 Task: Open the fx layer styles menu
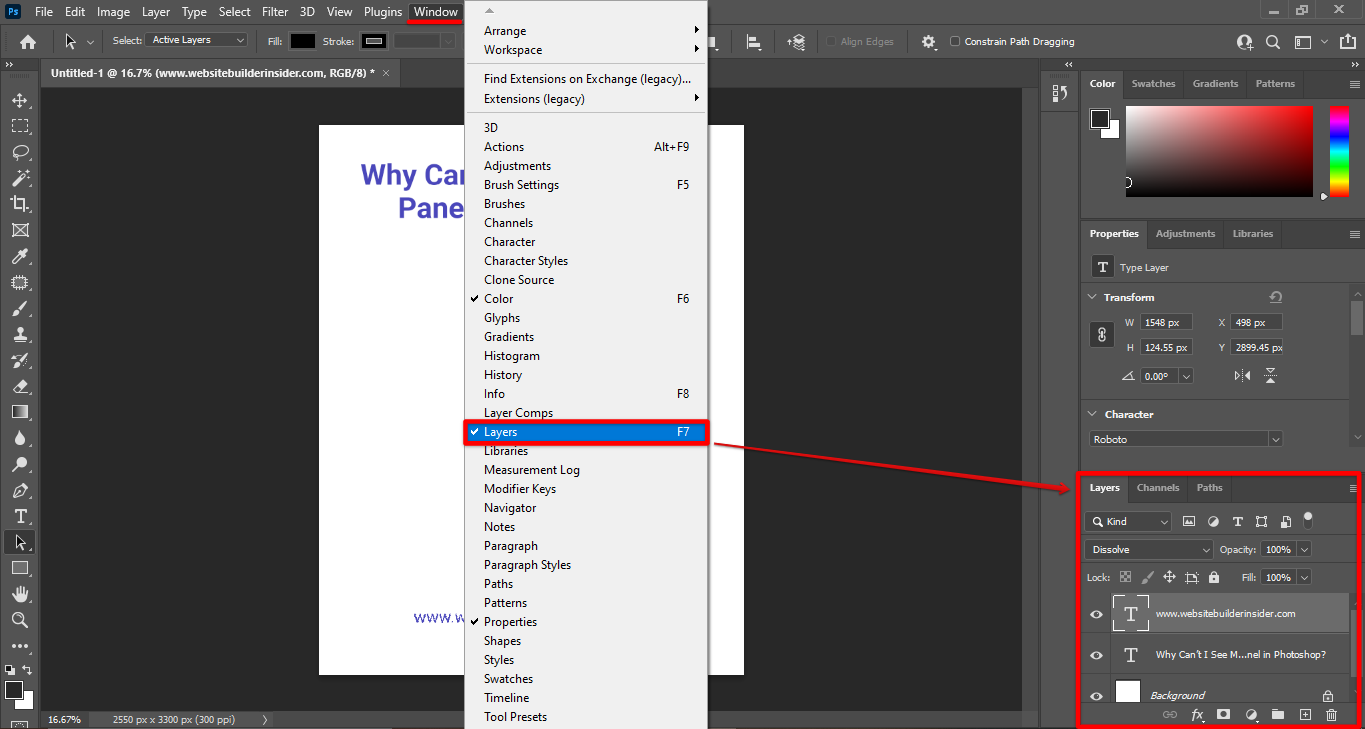pyautogui.click(x=1197, y=714)
